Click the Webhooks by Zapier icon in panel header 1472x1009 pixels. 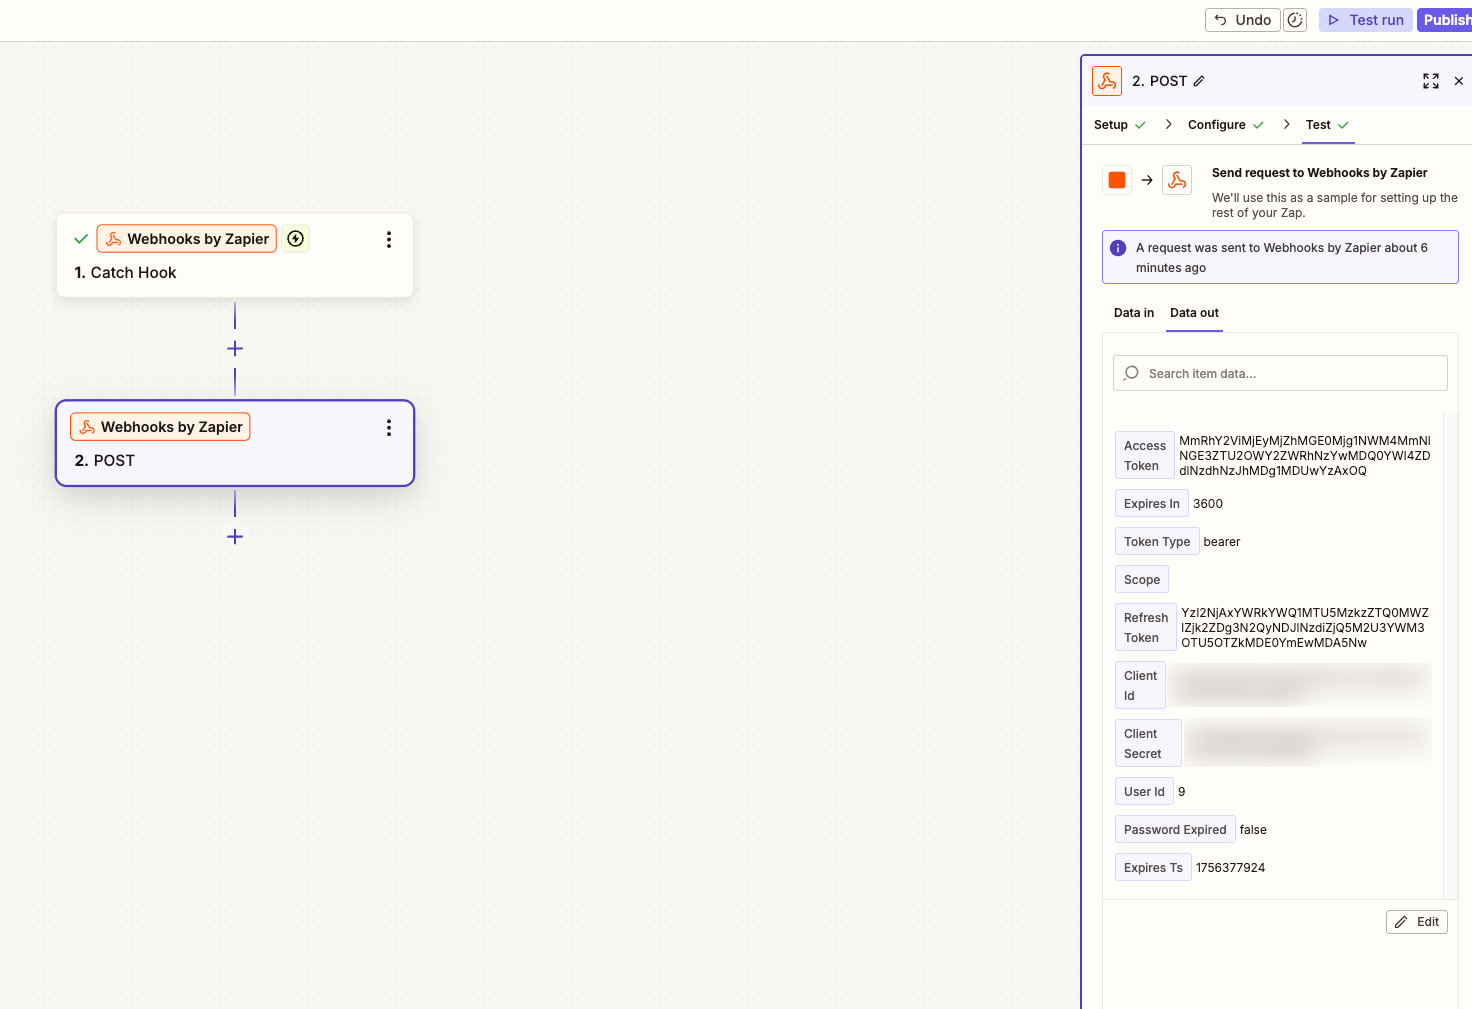(1106, 80)
